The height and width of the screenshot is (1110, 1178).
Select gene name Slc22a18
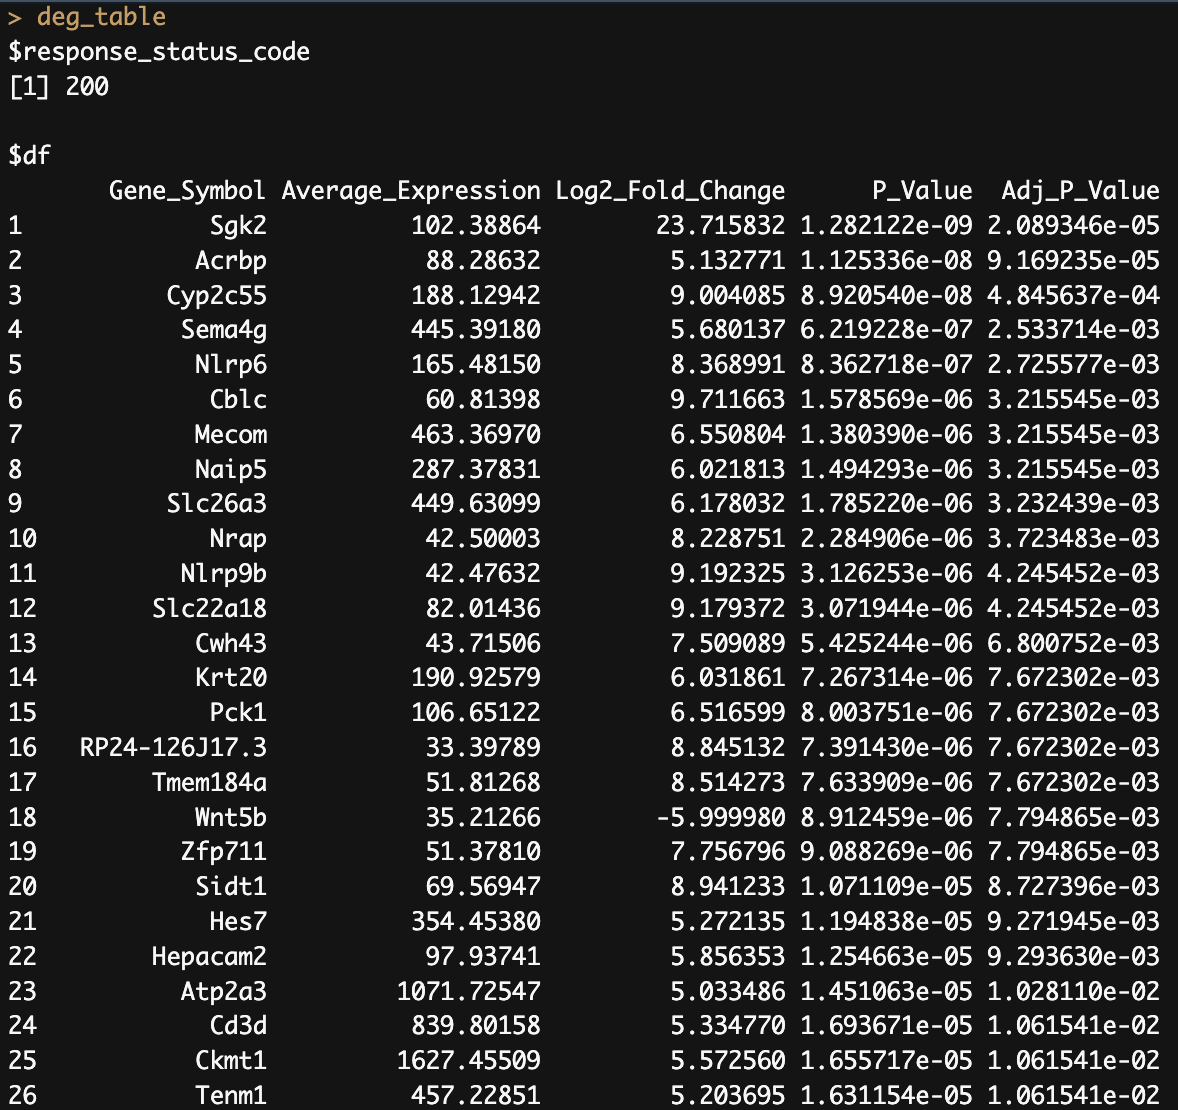click(210, 608)
